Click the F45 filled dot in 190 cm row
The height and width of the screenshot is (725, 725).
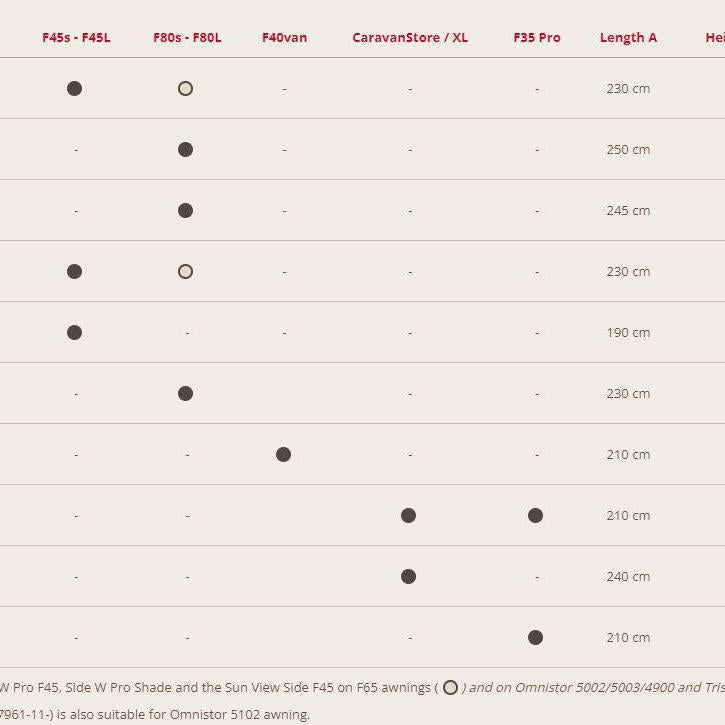[x=74, y=332]
